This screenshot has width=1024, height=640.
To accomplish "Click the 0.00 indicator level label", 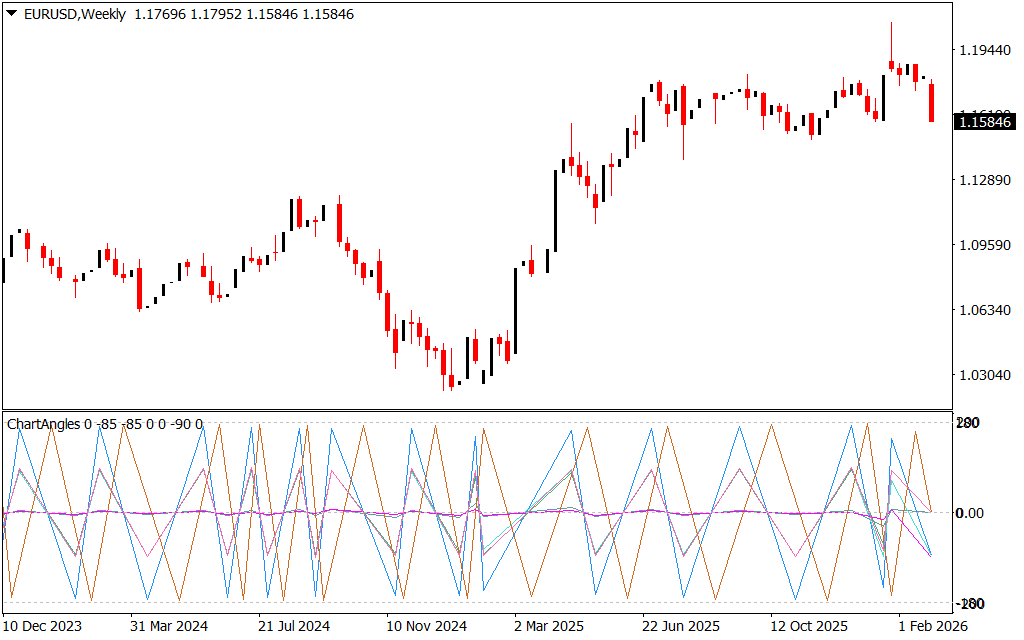I will click(981, 513).
